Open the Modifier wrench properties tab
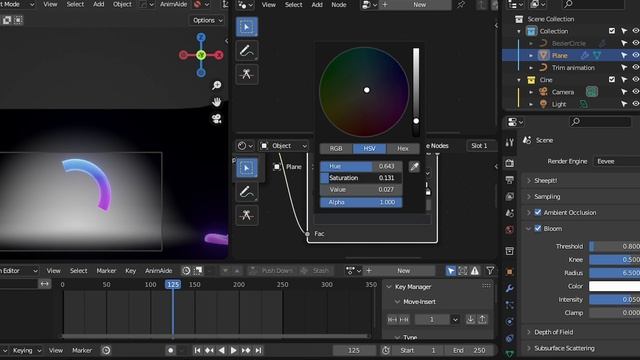This screenshot has width=640, height=360. pos(509,289)
